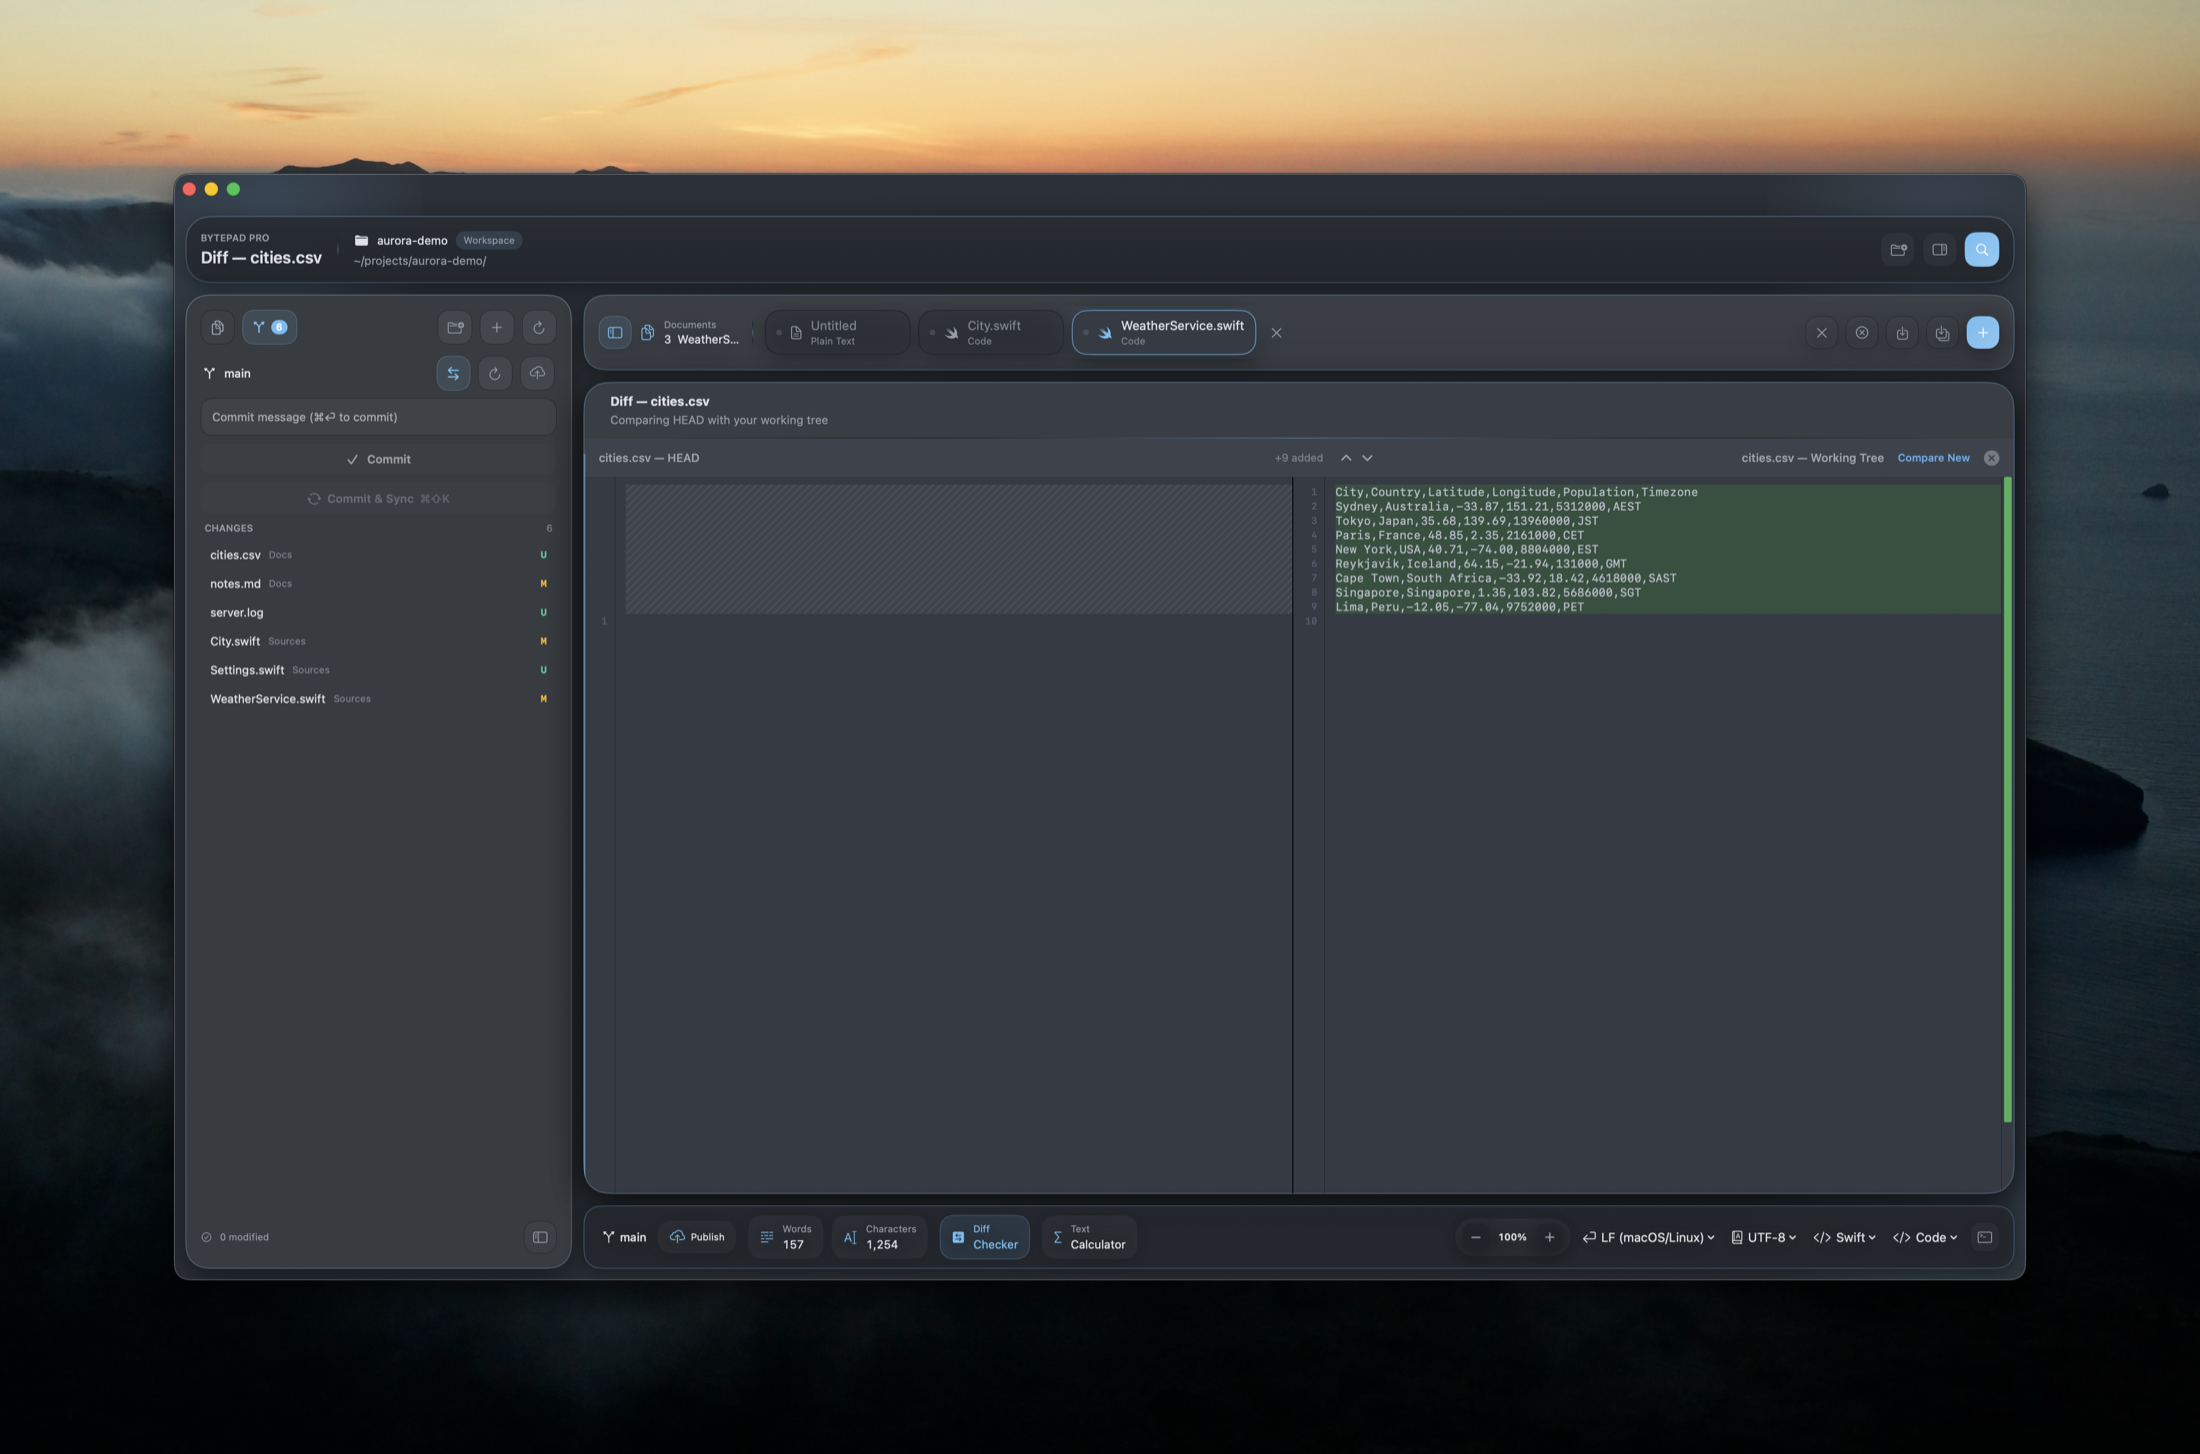Click the circled X close-all icon
This screenshot has width=2200, height=1454.
[1862, 333]
